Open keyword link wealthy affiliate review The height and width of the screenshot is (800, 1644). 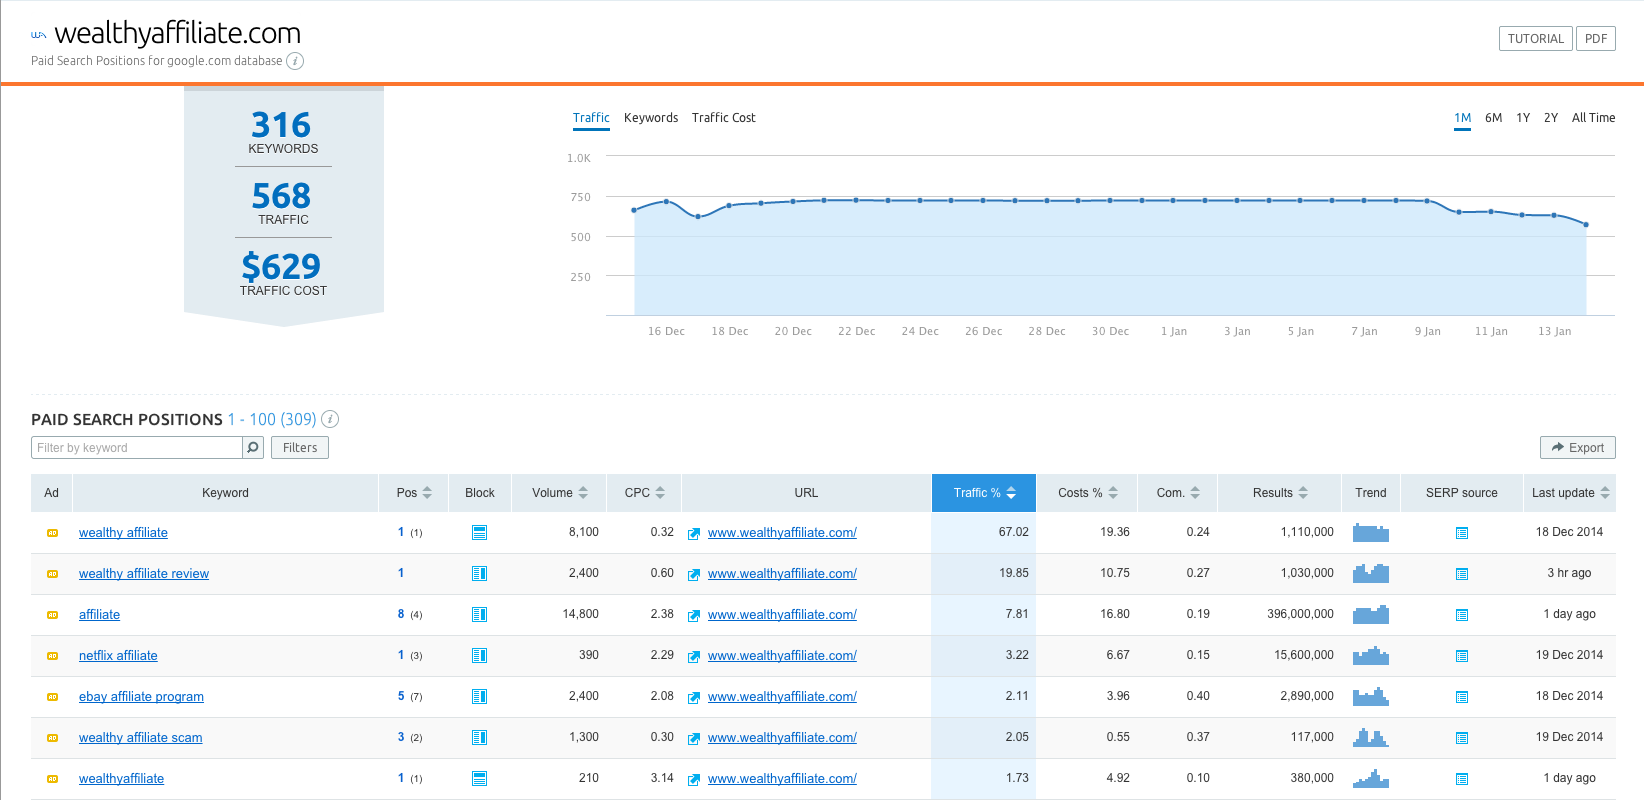144,574
